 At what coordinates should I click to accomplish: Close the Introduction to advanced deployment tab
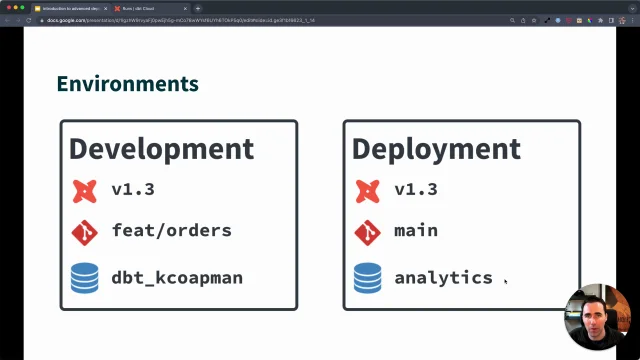pyautogui.click(x=105, y=9)
